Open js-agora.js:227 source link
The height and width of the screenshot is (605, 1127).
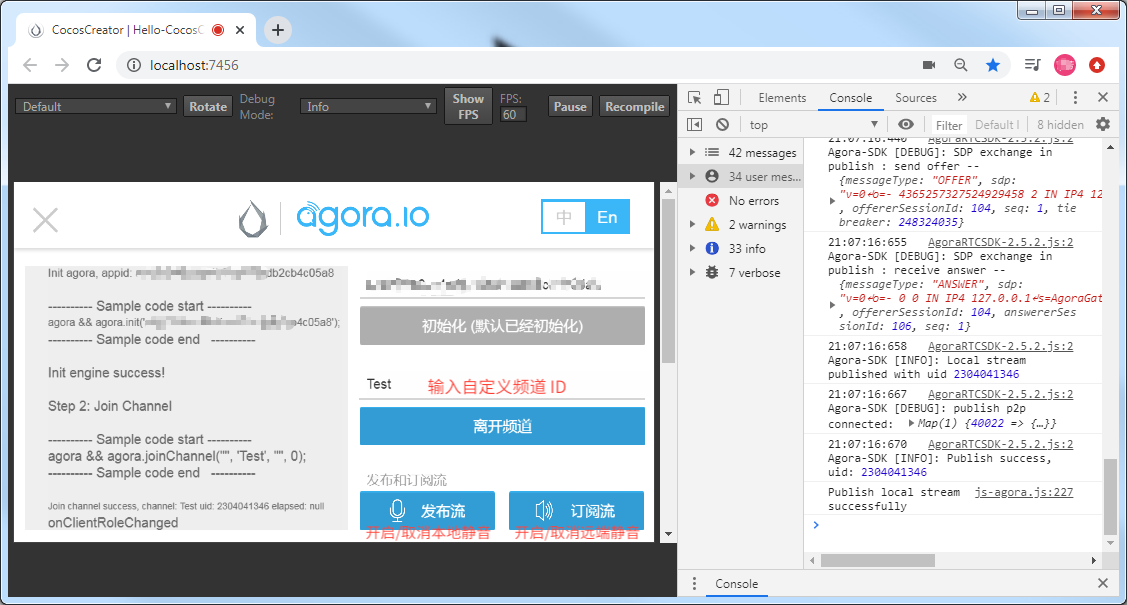(x=1024, y=492)
